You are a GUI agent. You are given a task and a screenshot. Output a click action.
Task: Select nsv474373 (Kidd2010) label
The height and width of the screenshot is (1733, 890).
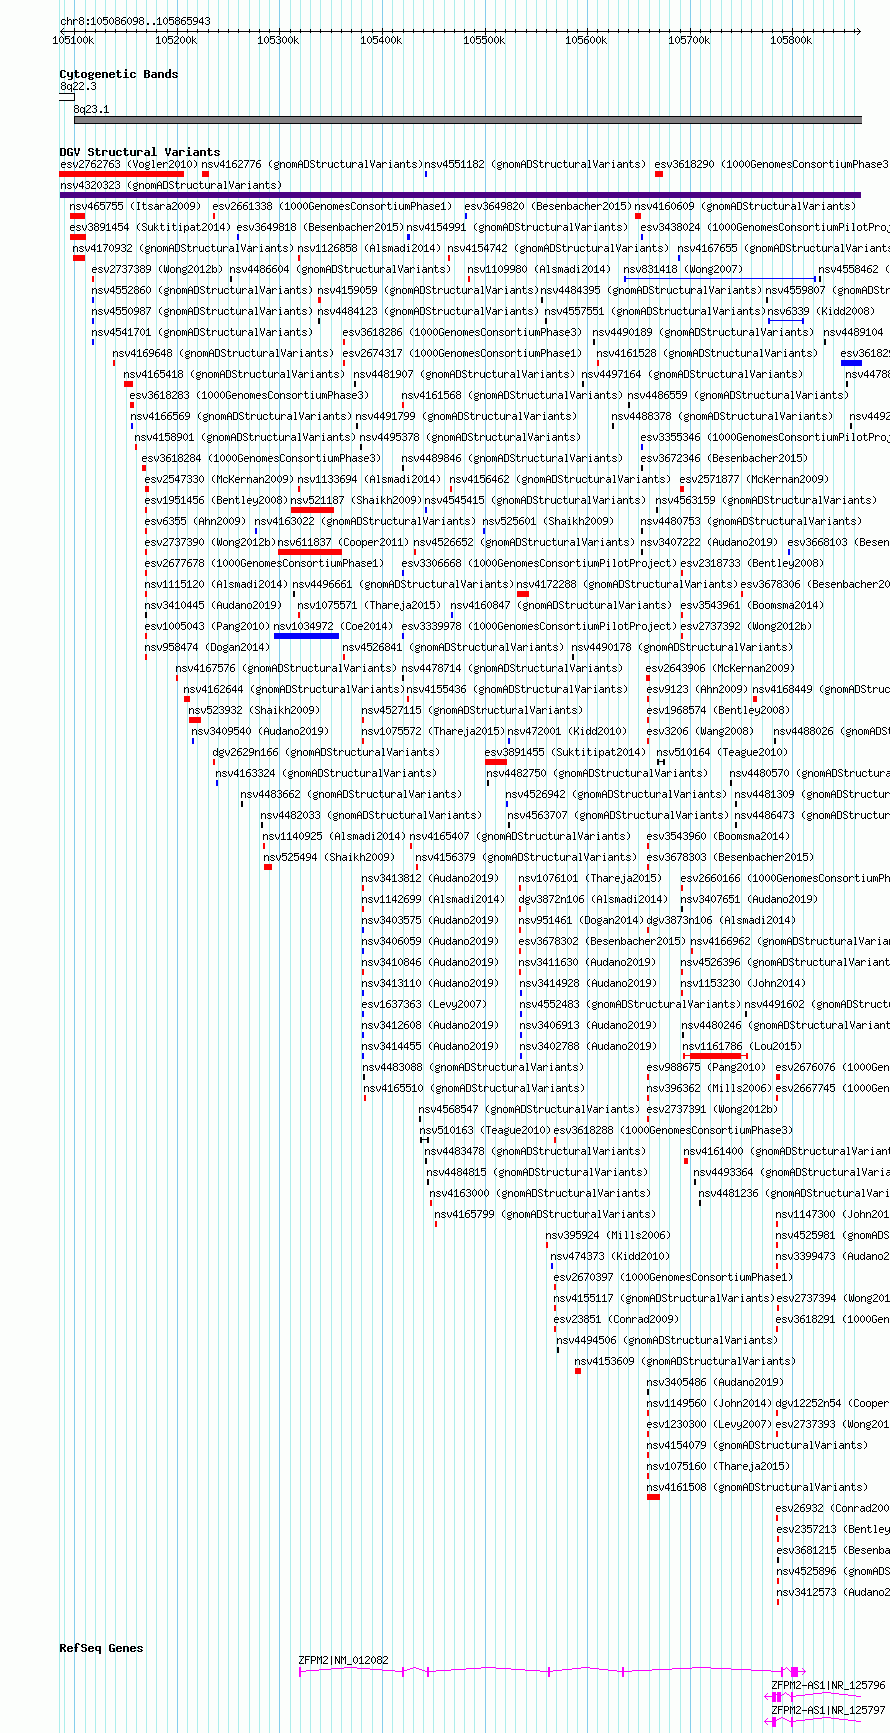point(610,1256)
